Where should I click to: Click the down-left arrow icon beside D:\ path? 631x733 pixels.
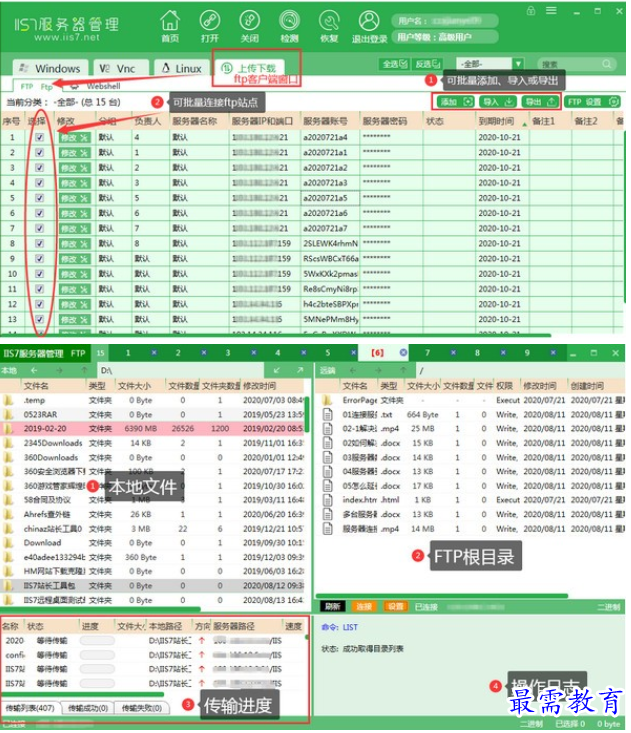(x=277, y=370)
